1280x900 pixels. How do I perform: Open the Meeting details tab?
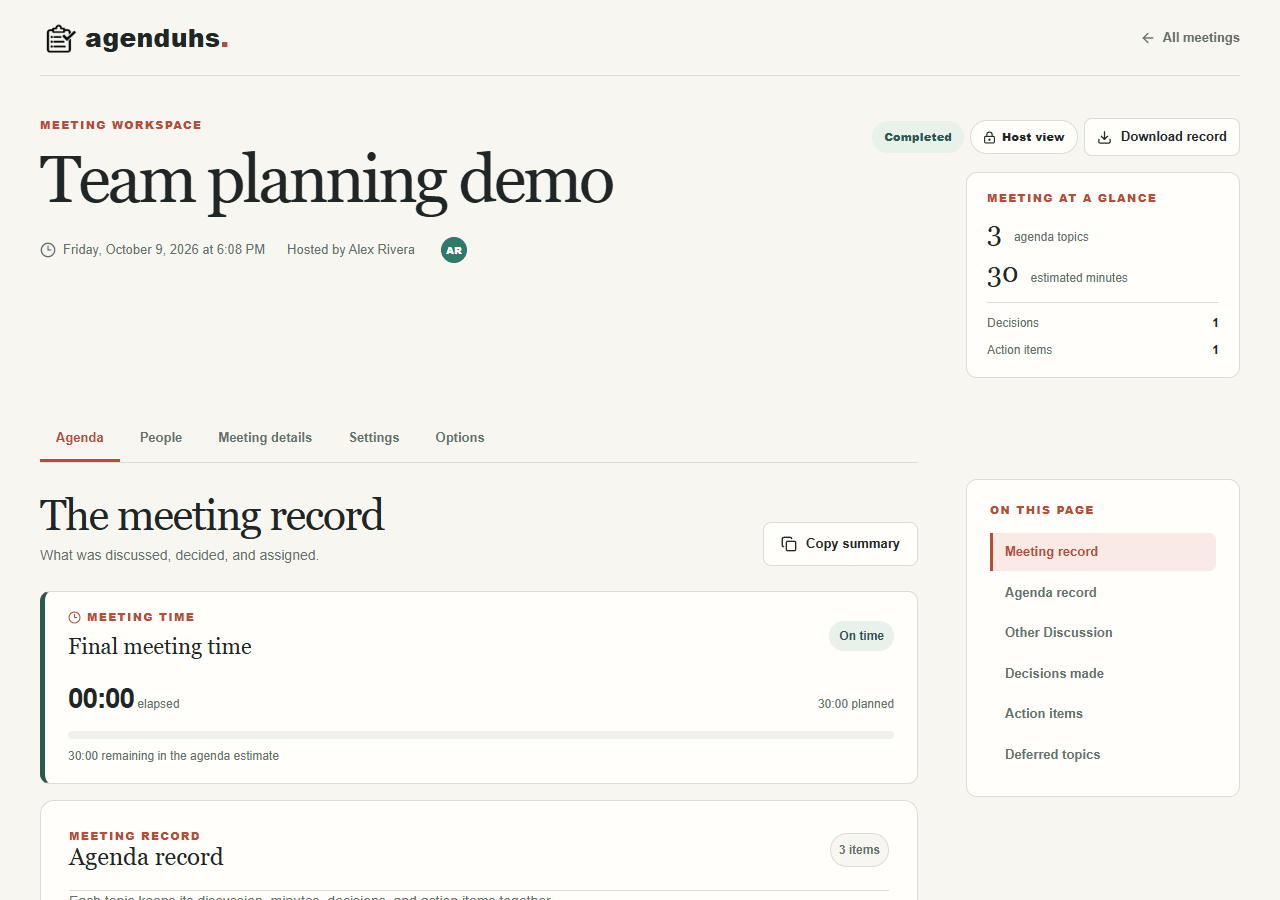click(x=265, y=438)
